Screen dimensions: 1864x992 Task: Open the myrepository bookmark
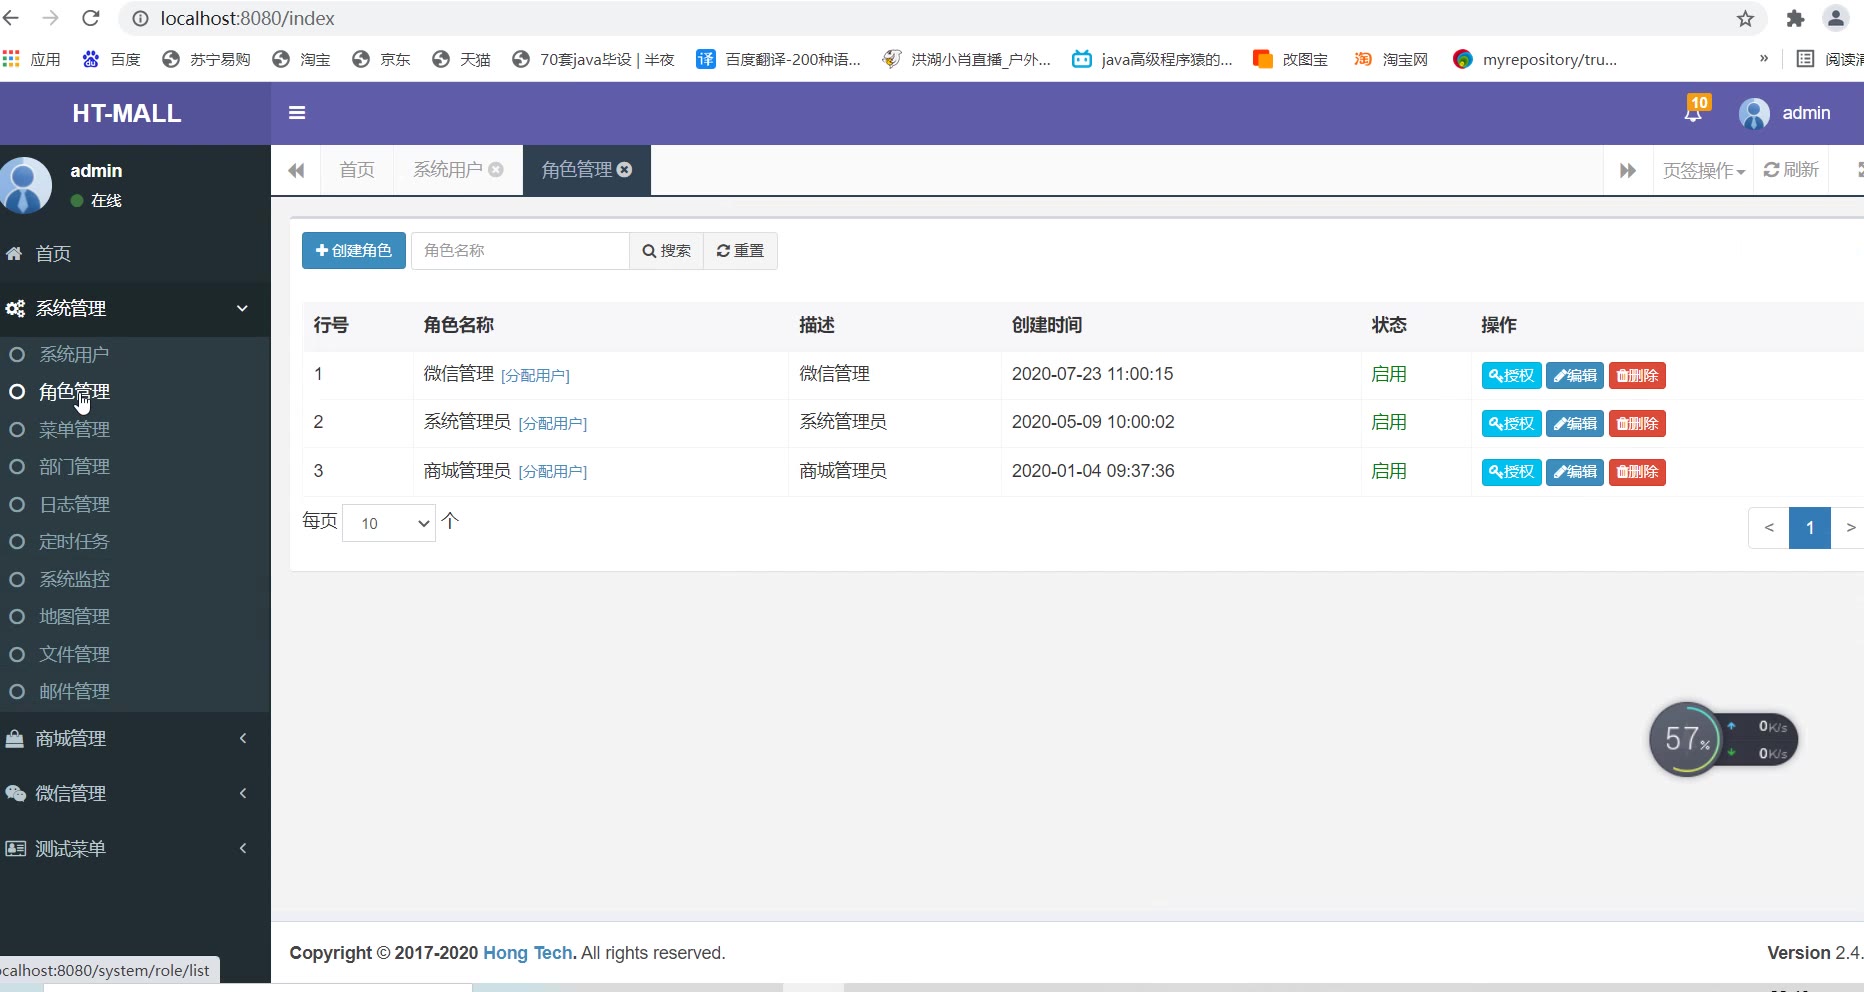[1535, 59]
